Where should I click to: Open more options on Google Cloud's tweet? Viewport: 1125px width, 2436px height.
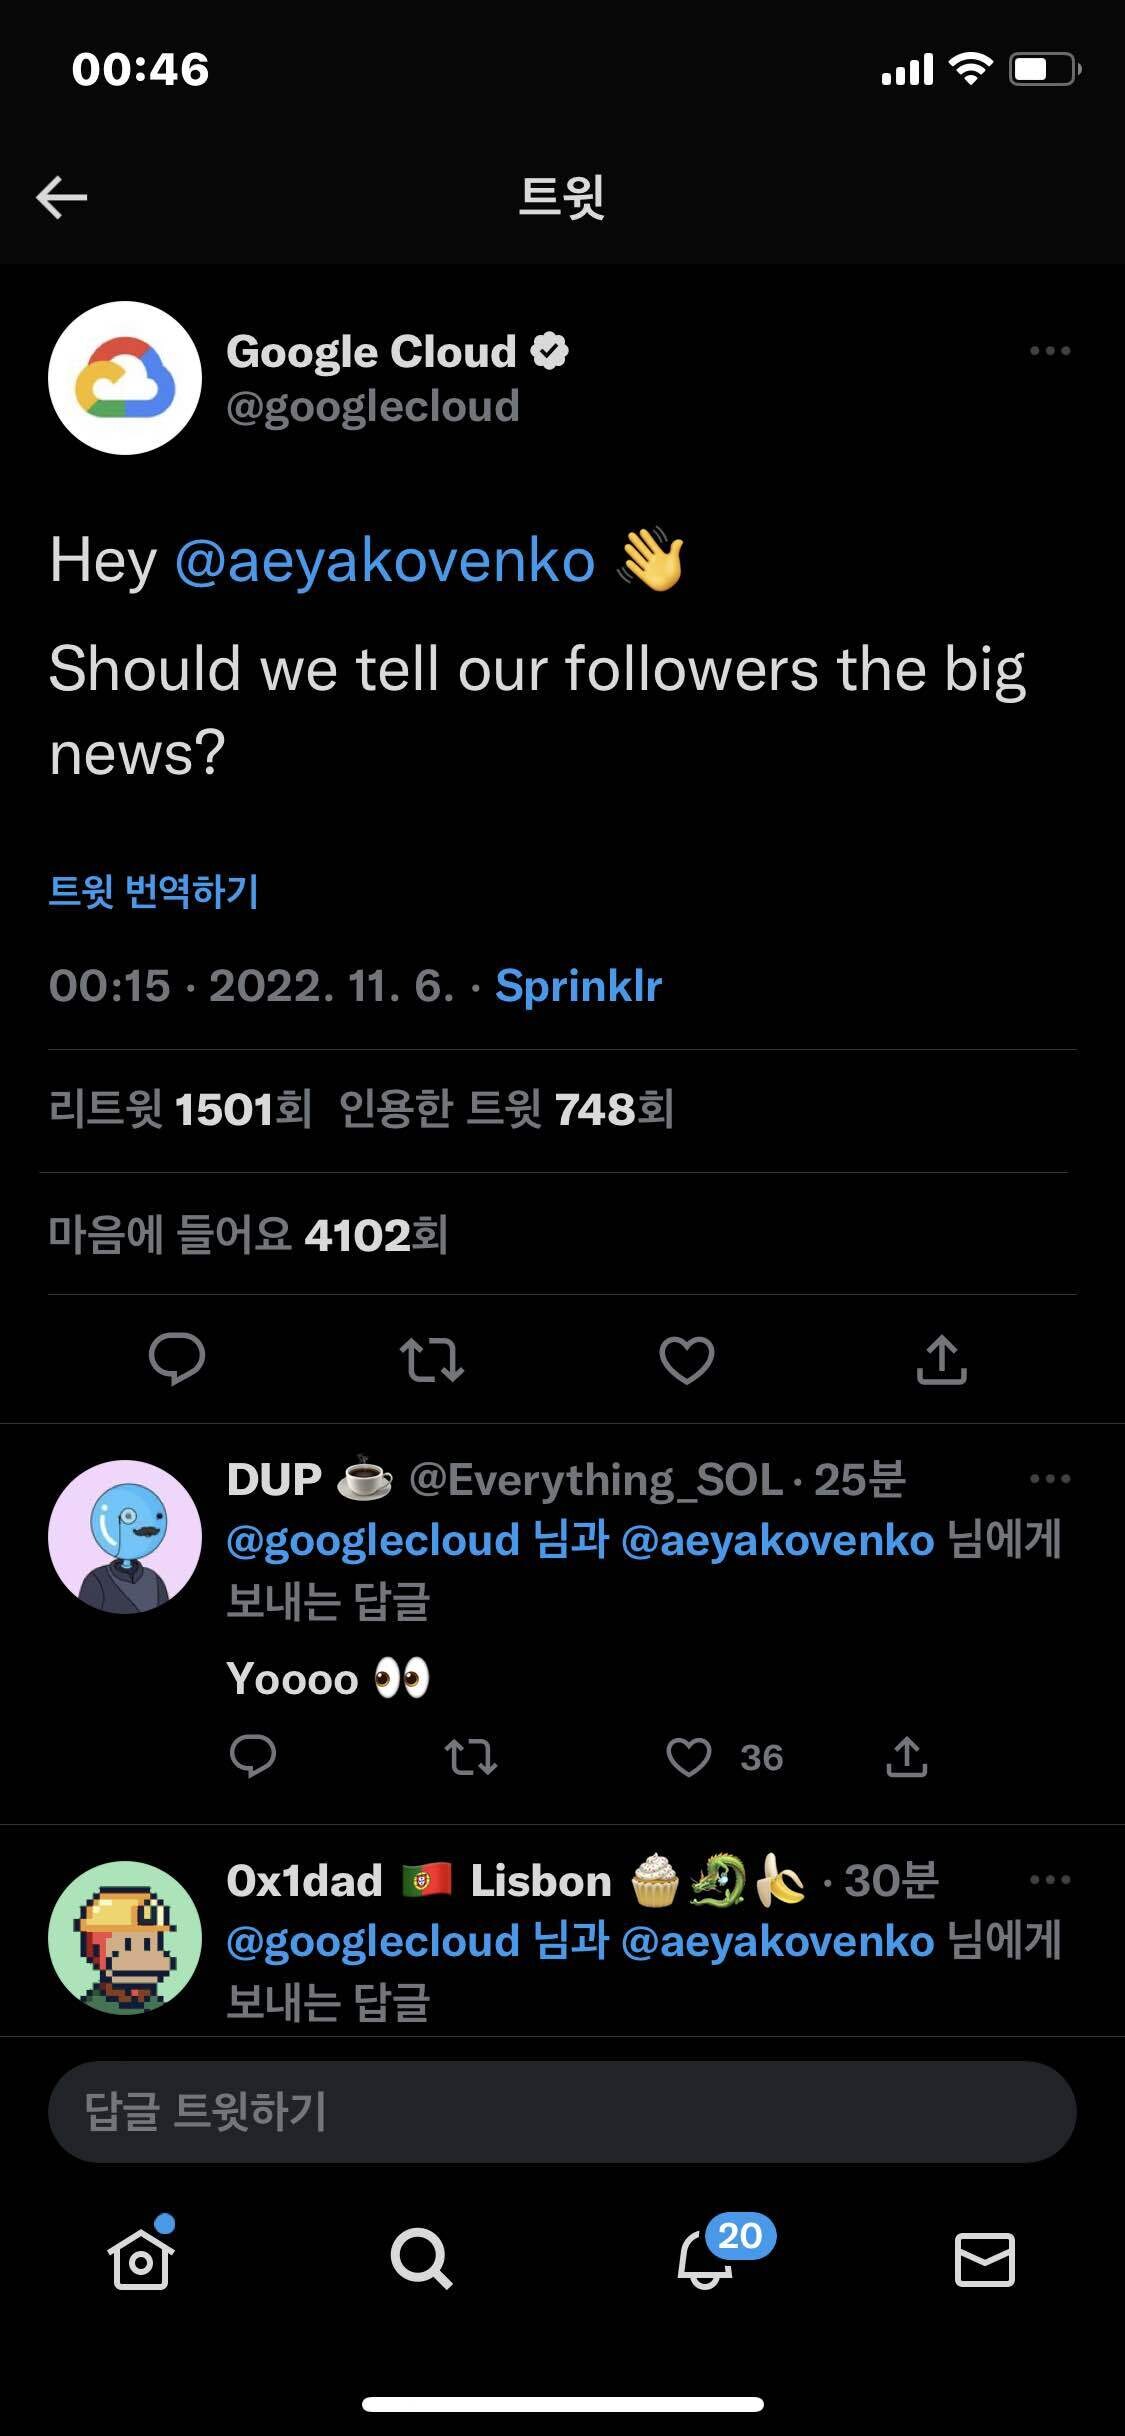1049,351
